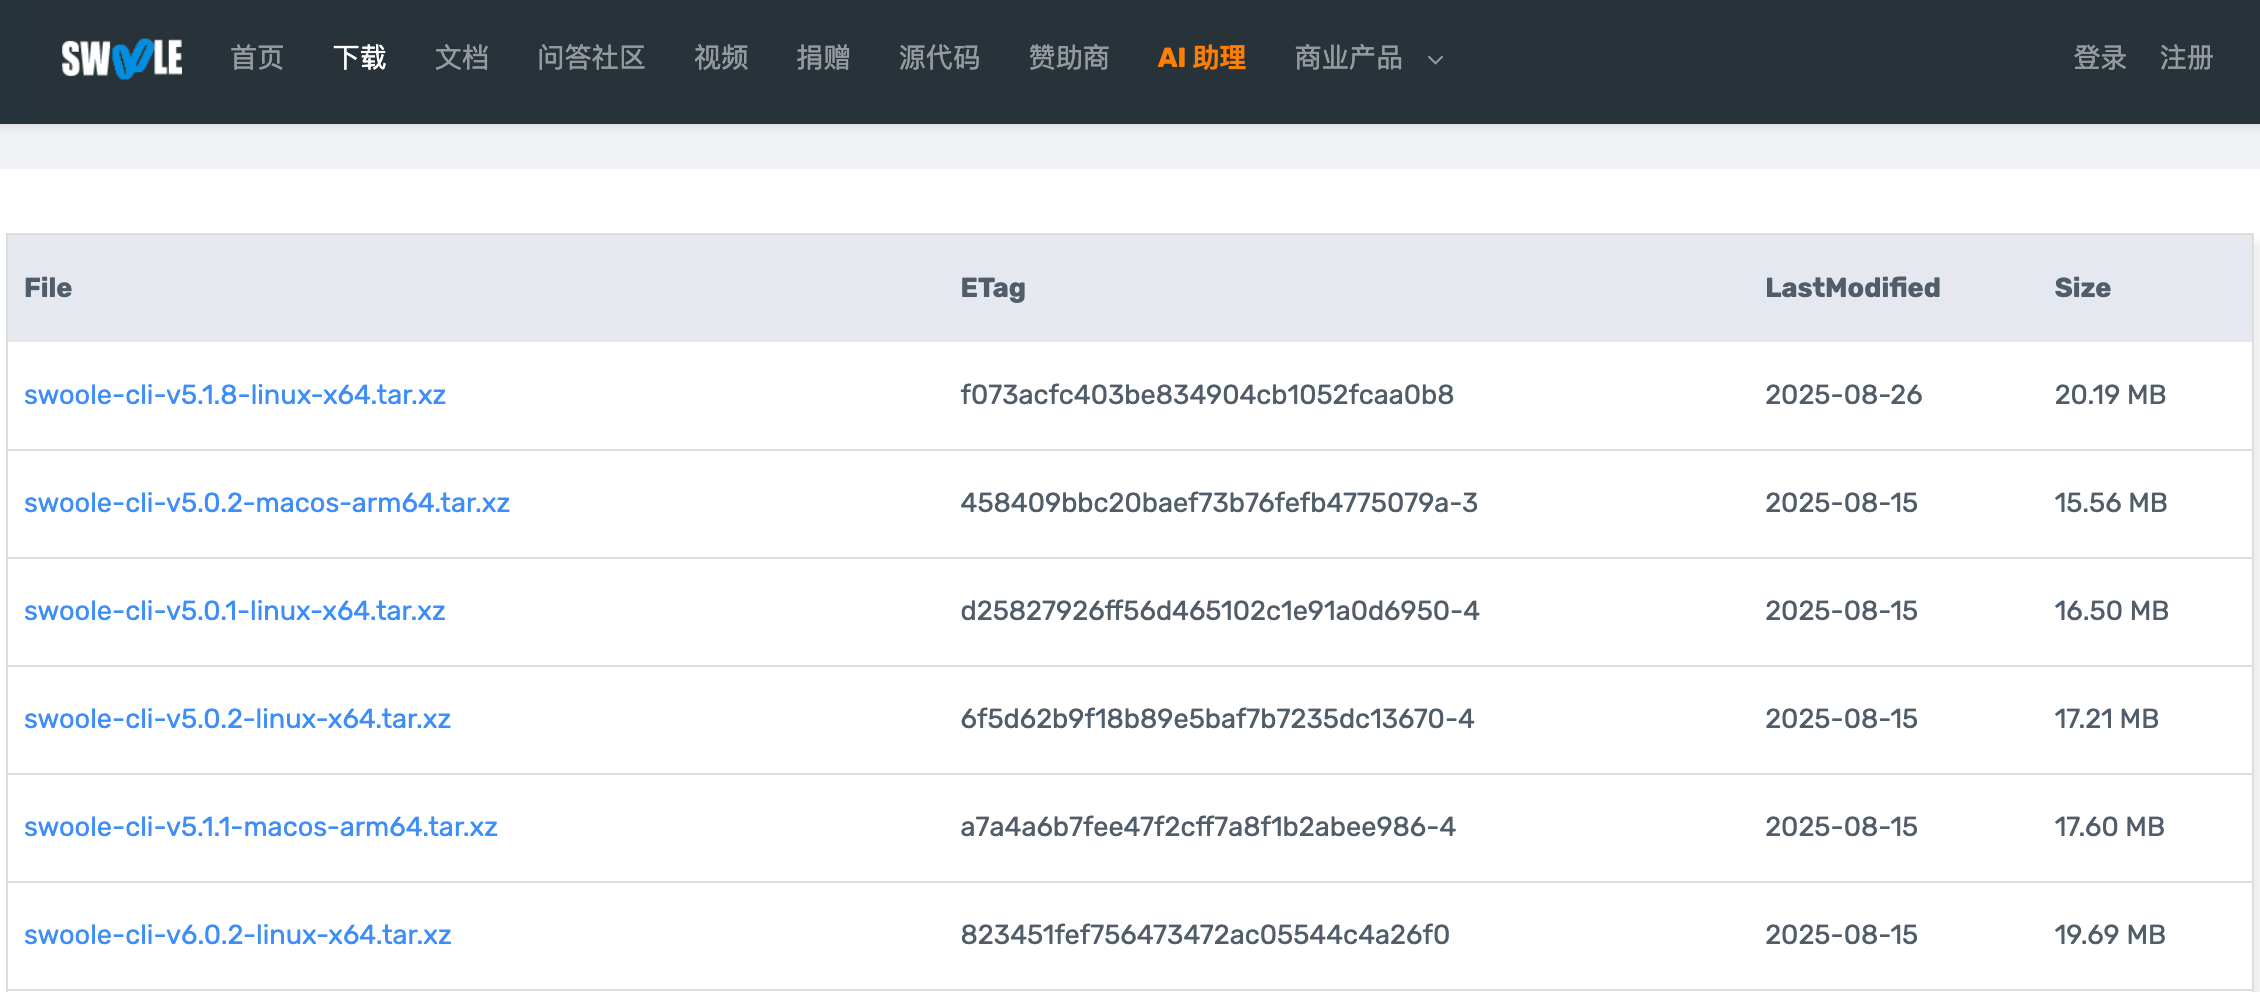Go to the 下载 download page
Viewport: 2260px width, 992px height.
point(359,58)
